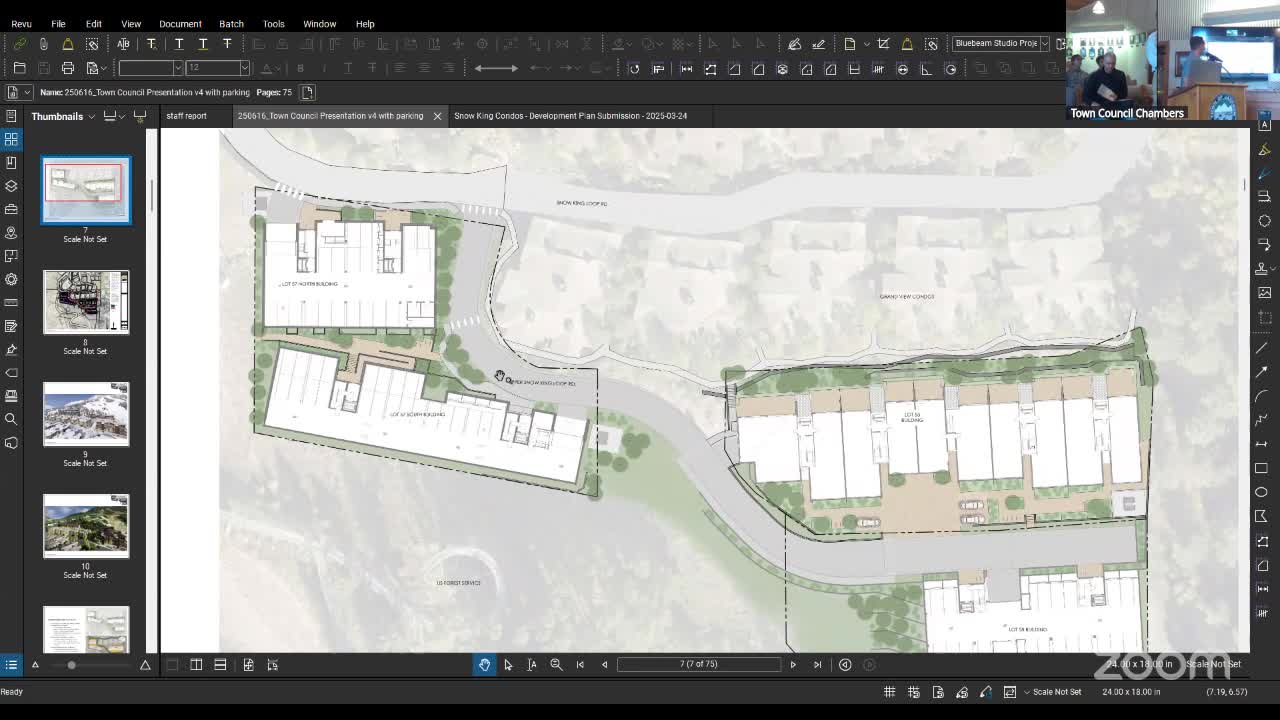Choose the Ellipse markup tool
1280x720 pixels.
1262,491
